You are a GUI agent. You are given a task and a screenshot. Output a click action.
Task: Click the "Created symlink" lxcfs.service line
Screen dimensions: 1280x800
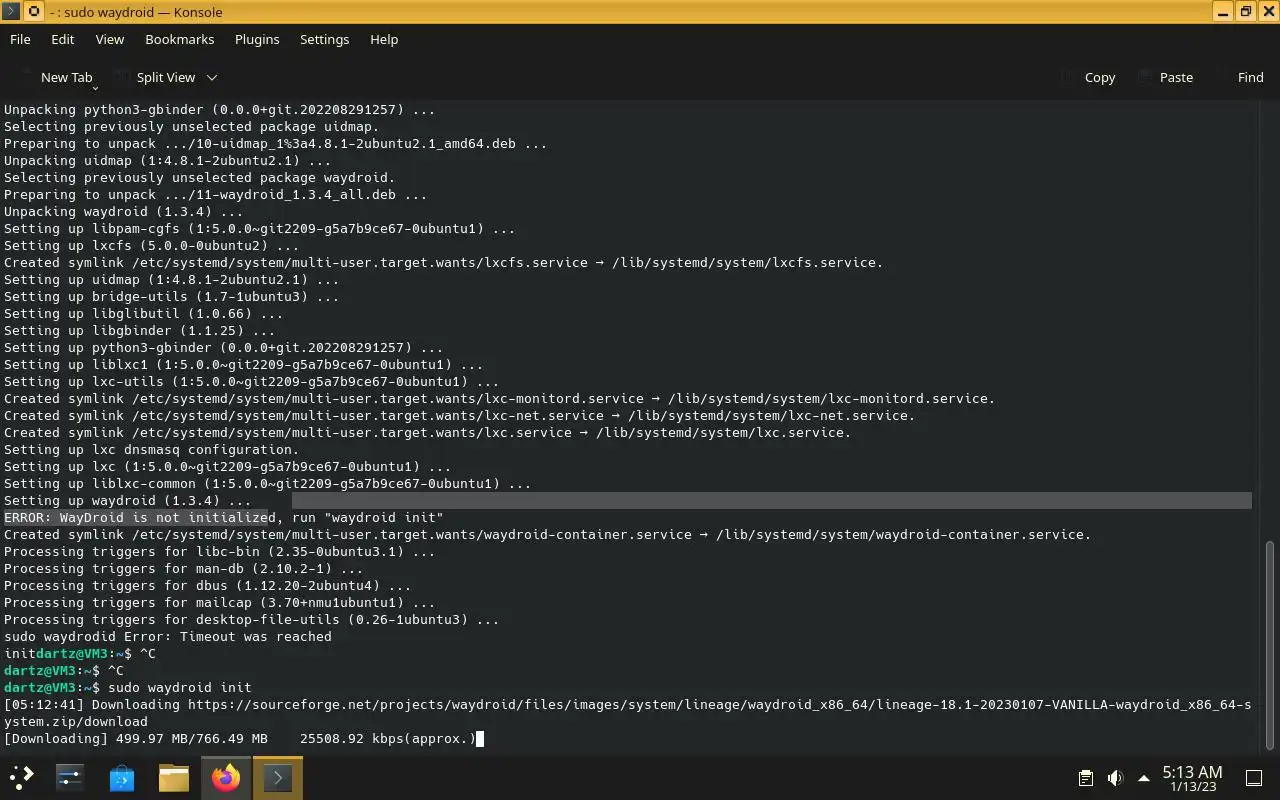pyautogui.click(x=444, y=262)
